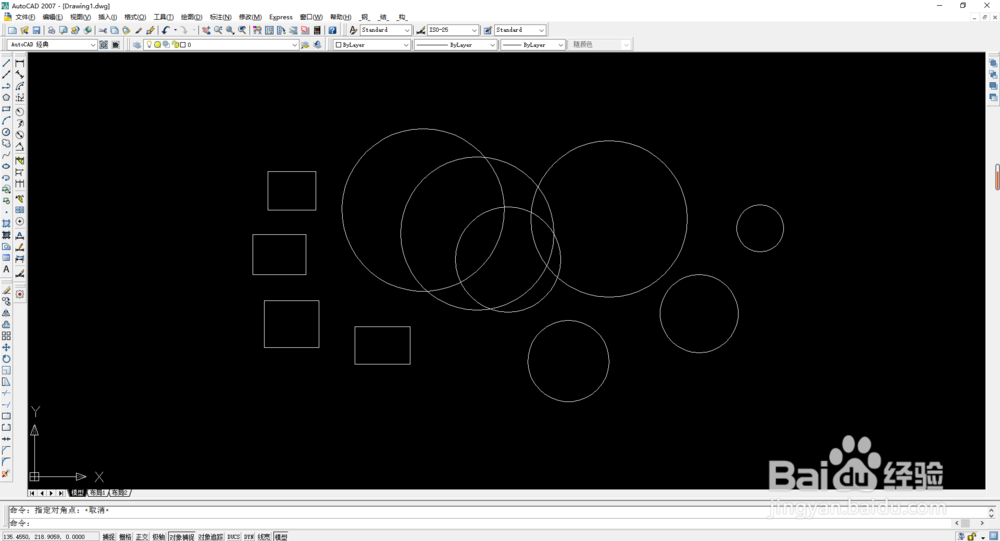Open the 绘图(D) menu
This screenshot has height=541, width=1000.
tap(191, 17)
